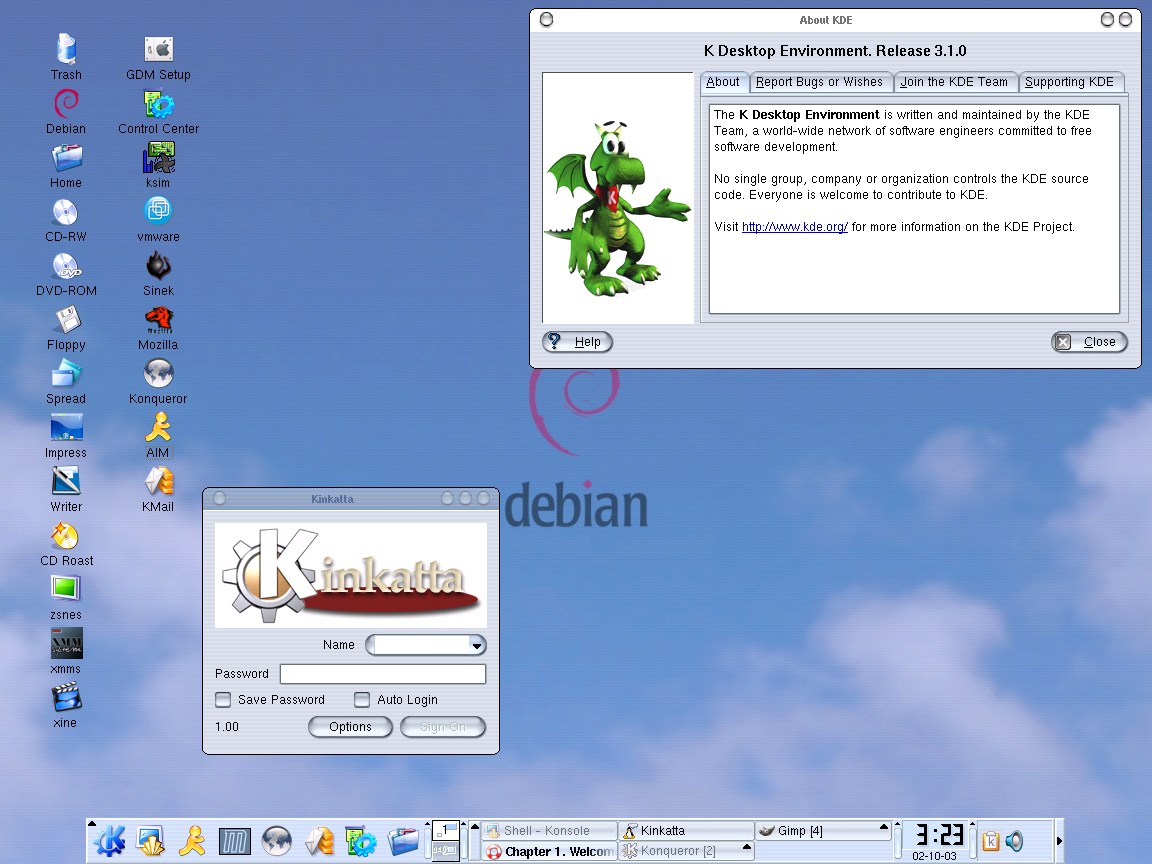
Task: Switch to the Supporting KDE tab
Action: 1069,82
